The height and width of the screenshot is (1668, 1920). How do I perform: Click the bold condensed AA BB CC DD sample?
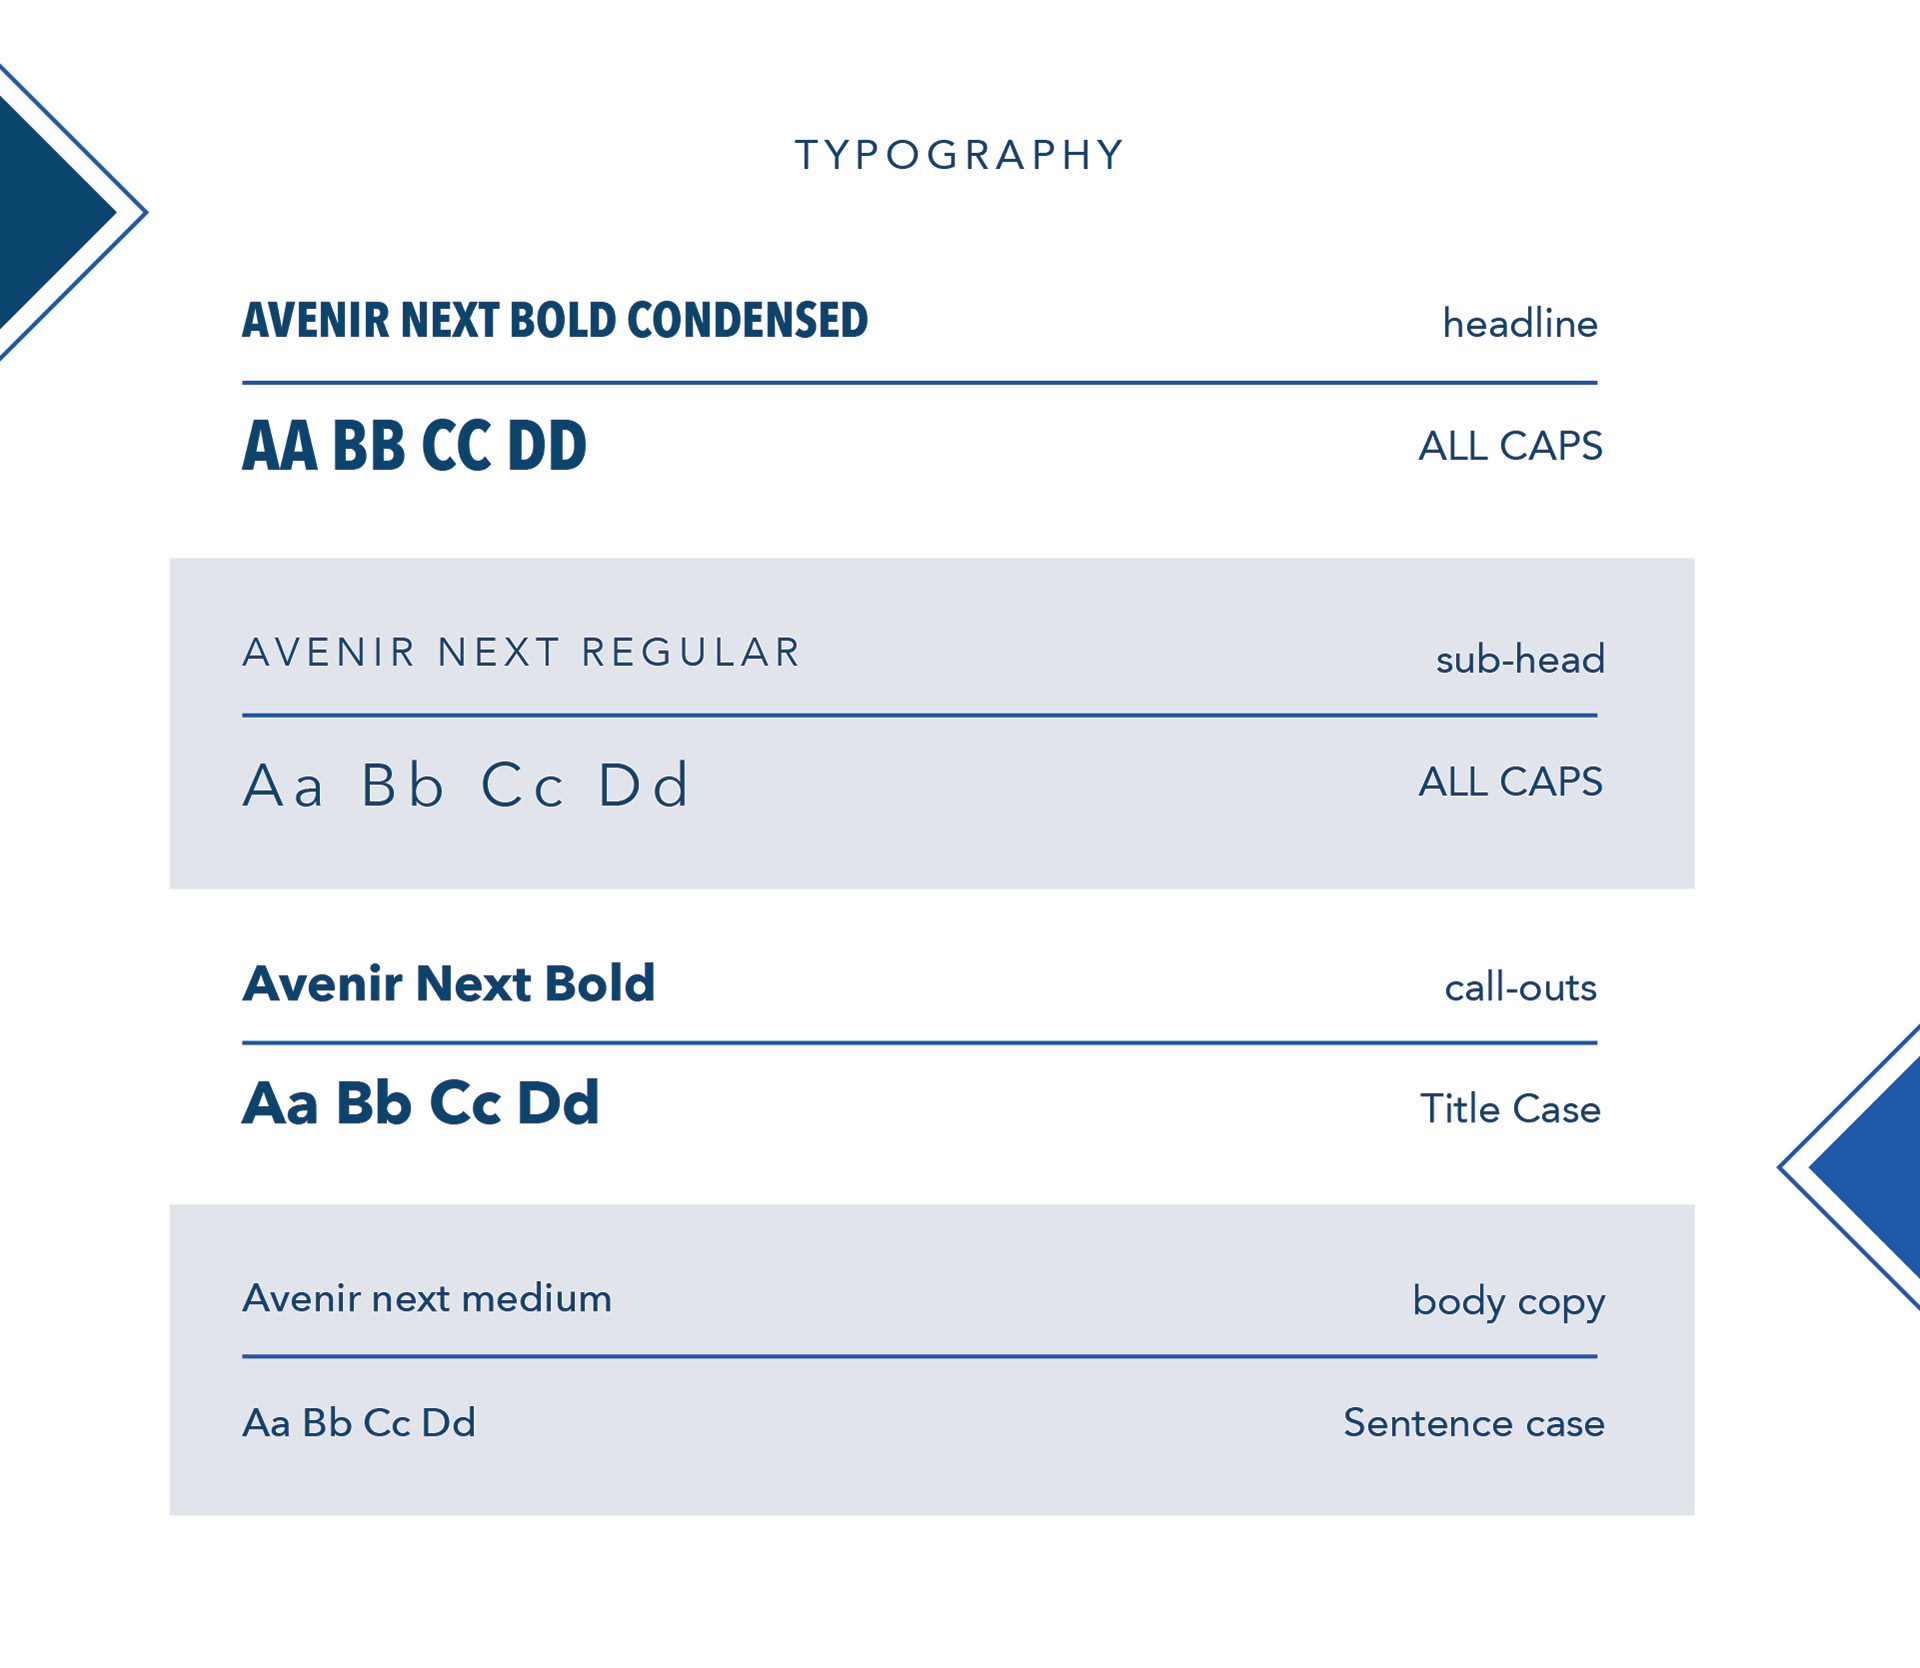click(414, 446)
